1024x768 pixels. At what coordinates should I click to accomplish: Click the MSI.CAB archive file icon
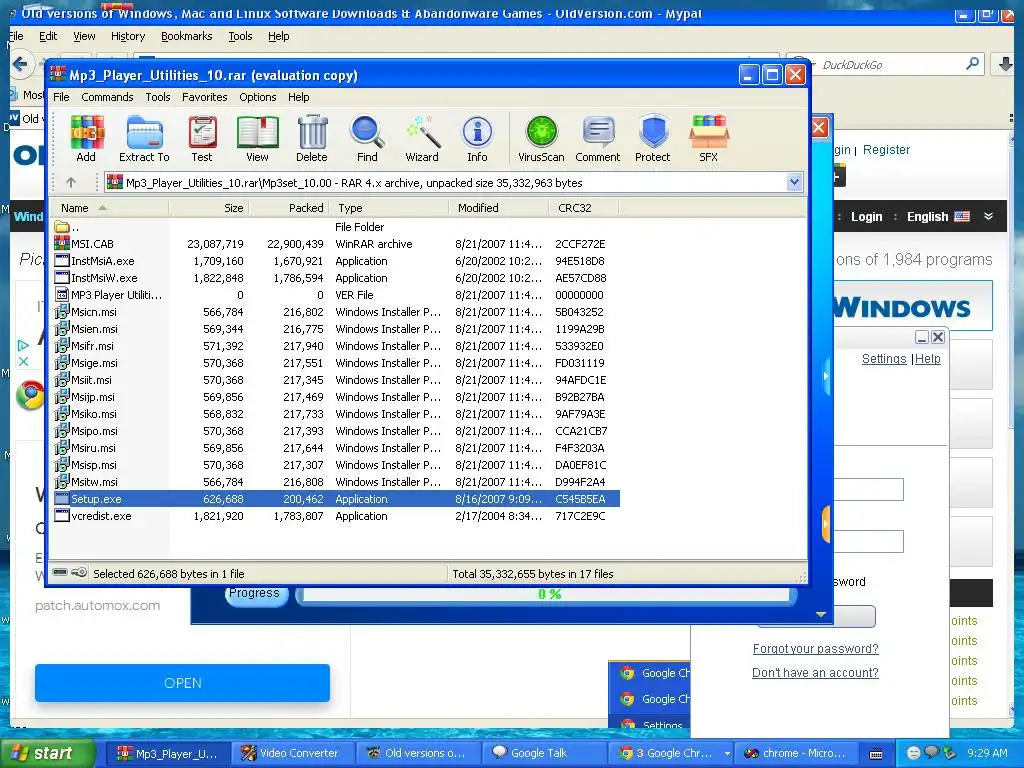point(62,244)
